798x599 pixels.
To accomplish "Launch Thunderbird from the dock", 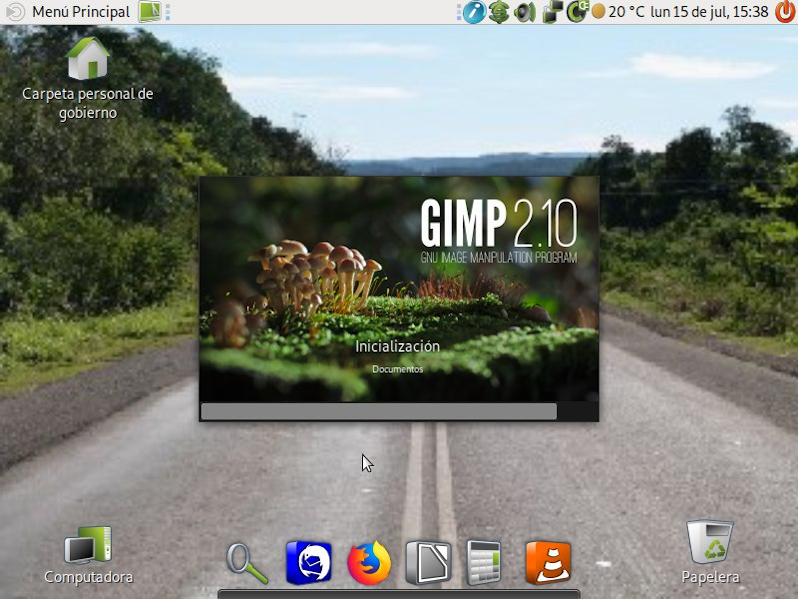I will (x=308, y=562).
